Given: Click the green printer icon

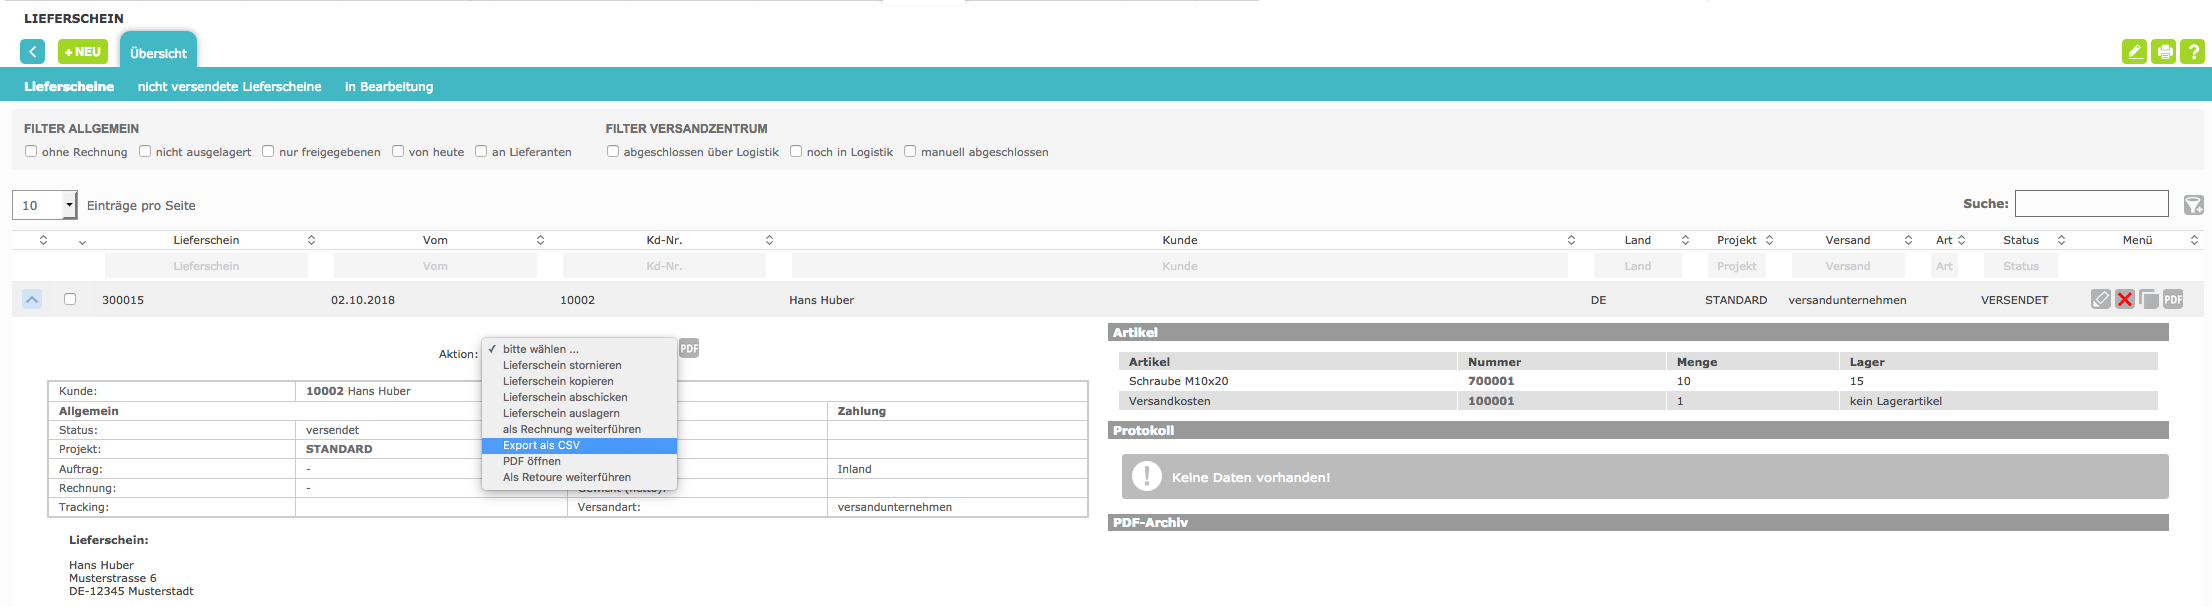Looking at the screenshot, I should tap(2164, 52).
